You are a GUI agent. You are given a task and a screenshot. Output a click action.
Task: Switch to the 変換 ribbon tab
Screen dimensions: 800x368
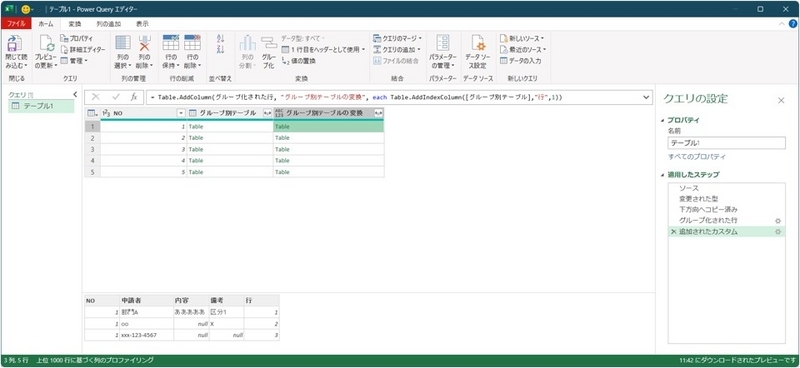(x=75, y=23)
